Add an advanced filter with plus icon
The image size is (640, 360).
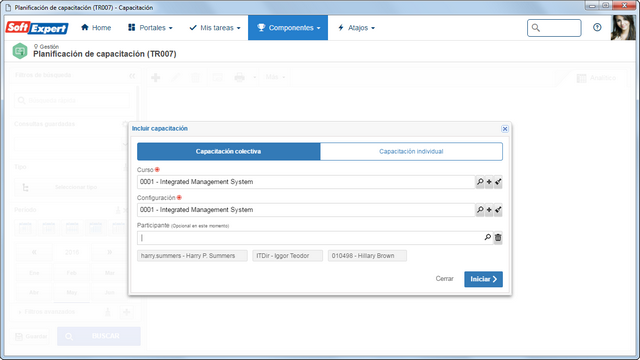127,312
